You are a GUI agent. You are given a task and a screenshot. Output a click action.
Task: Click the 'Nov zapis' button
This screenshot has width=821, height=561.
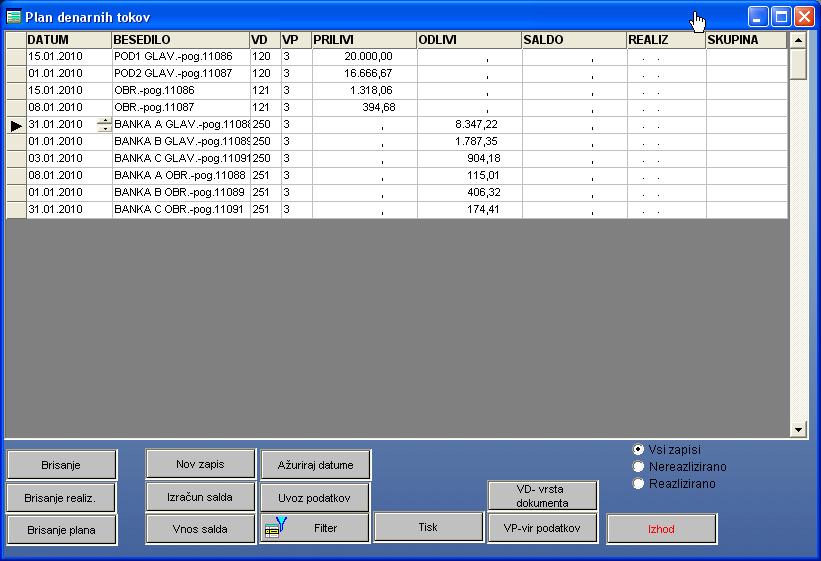(x=200, y=464)
